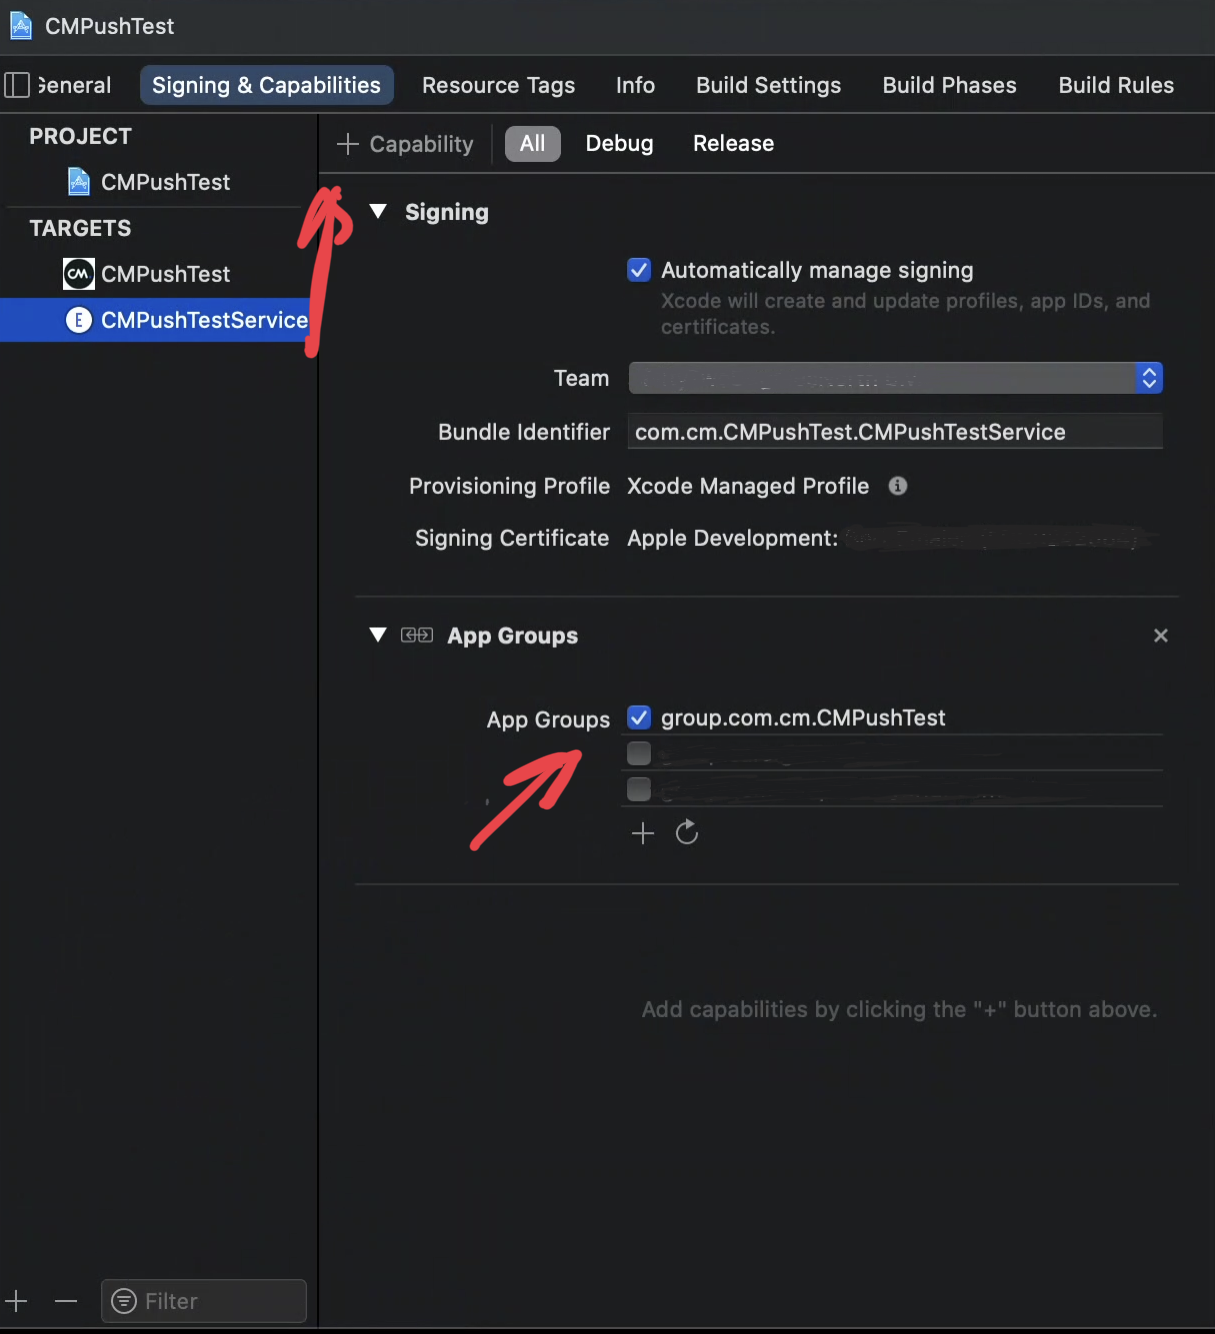Switch to Signing & Capabilities tab
1215x1334 pixels.
click(266, 85)
